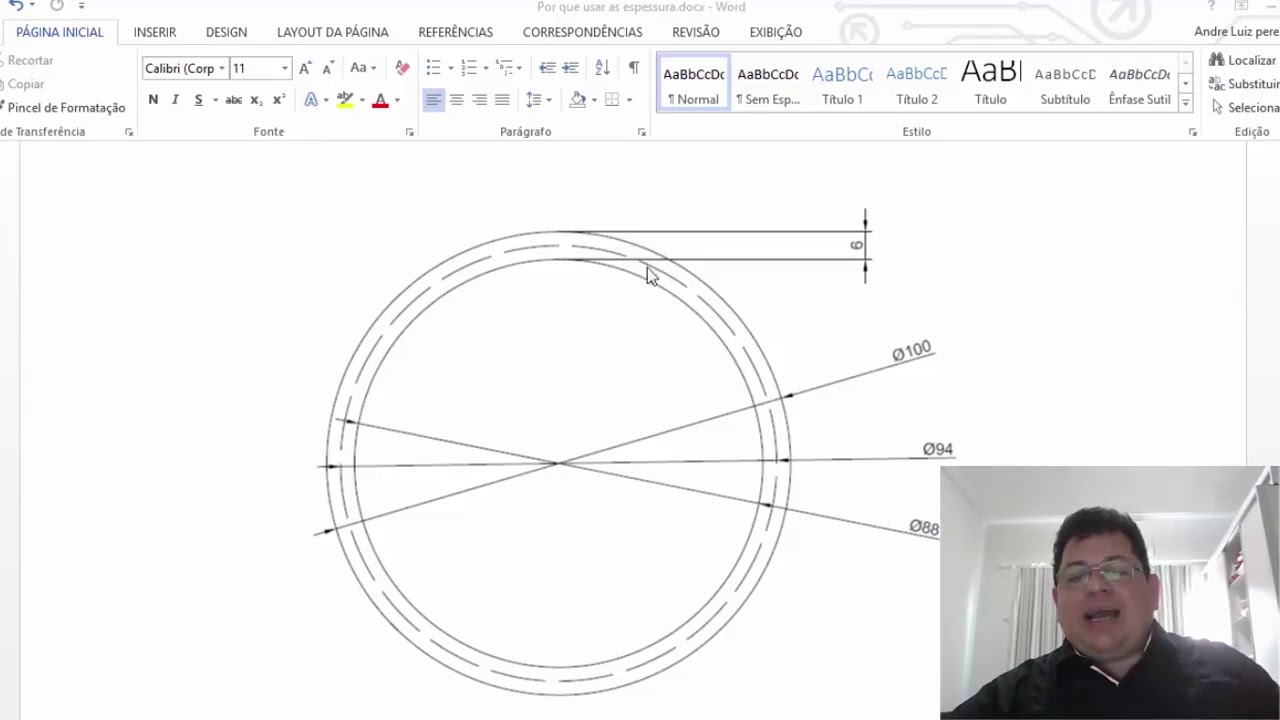Click the numbered list icon
This screenshot has height=720, width=1280.
469,68
